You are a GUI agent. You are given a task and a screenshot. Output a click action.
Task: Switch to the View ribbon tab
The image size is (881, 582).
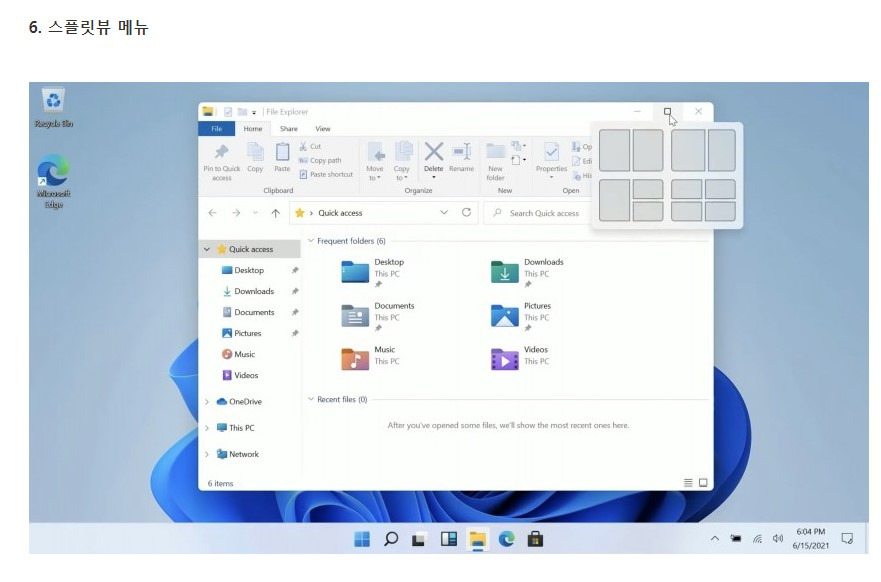(x=323, y=129)
